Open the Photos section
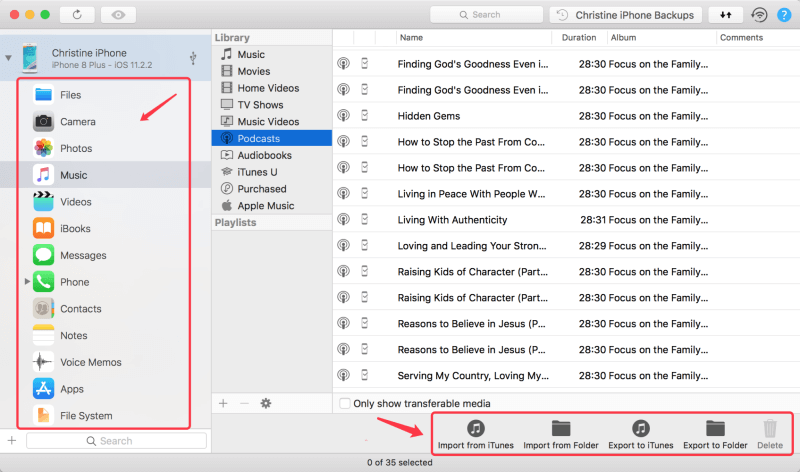 (105, 148)
